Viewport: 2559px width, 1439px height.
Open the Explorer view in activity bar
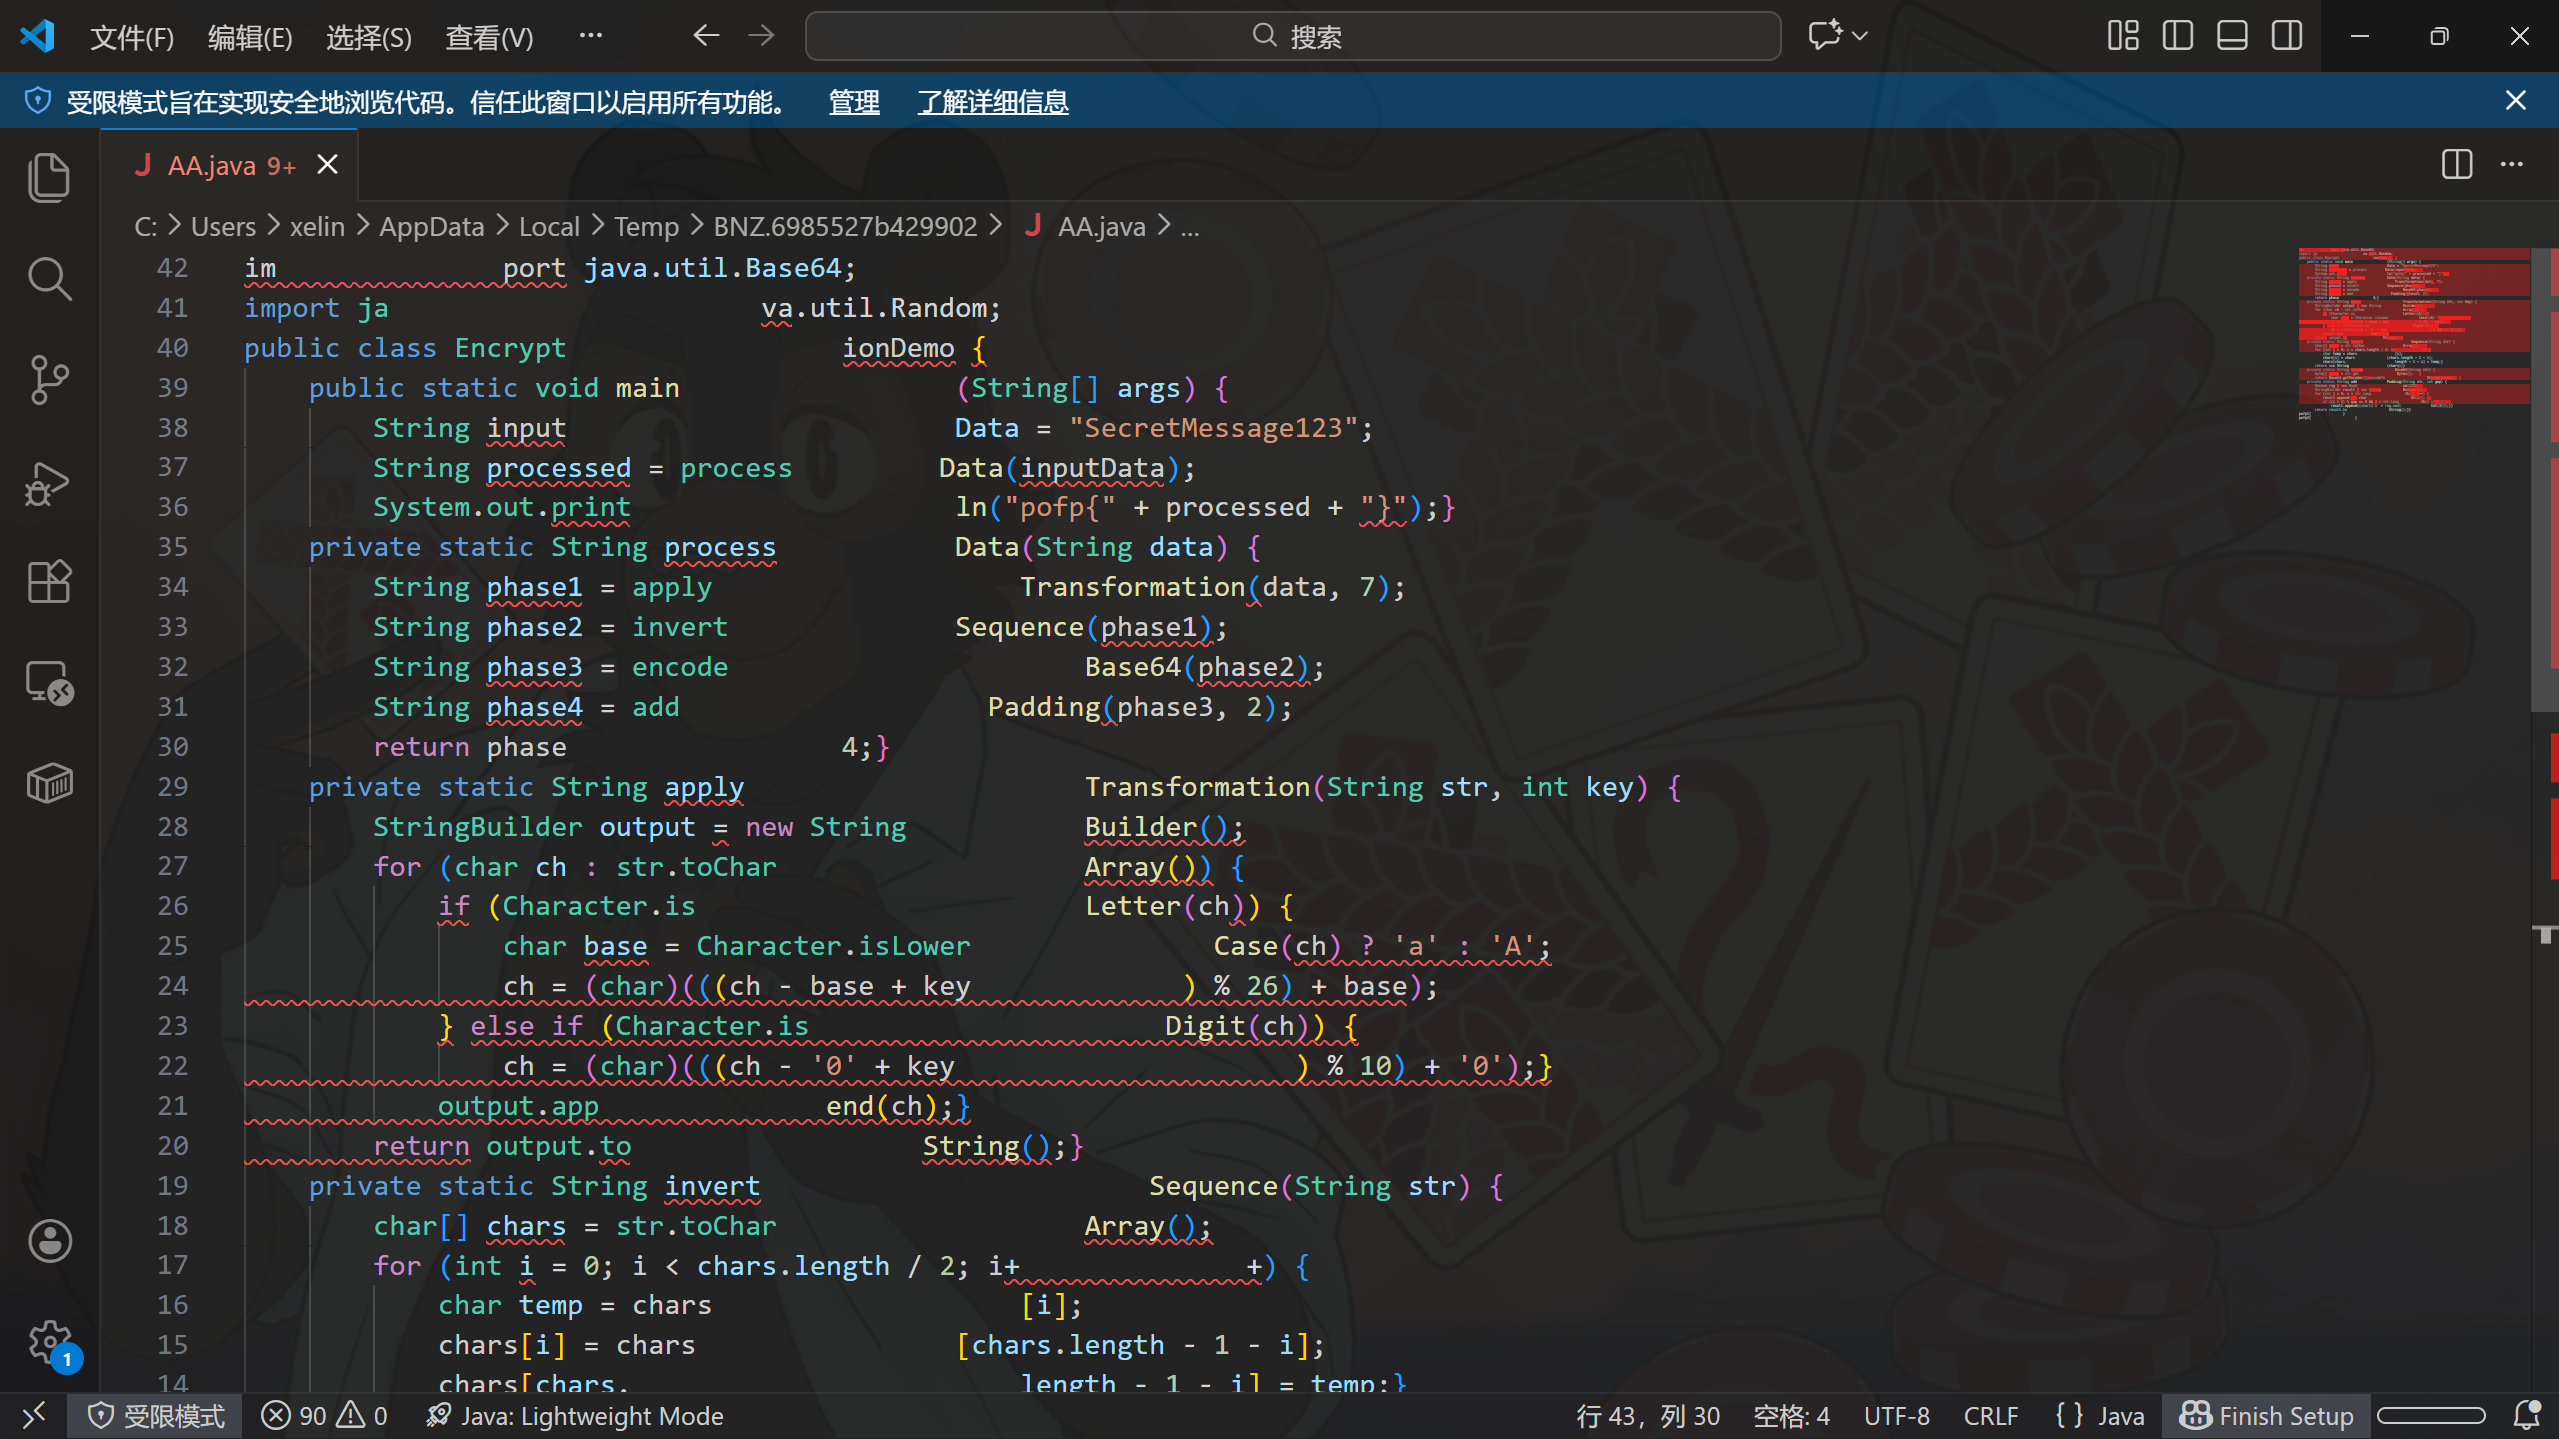(48, 178)
